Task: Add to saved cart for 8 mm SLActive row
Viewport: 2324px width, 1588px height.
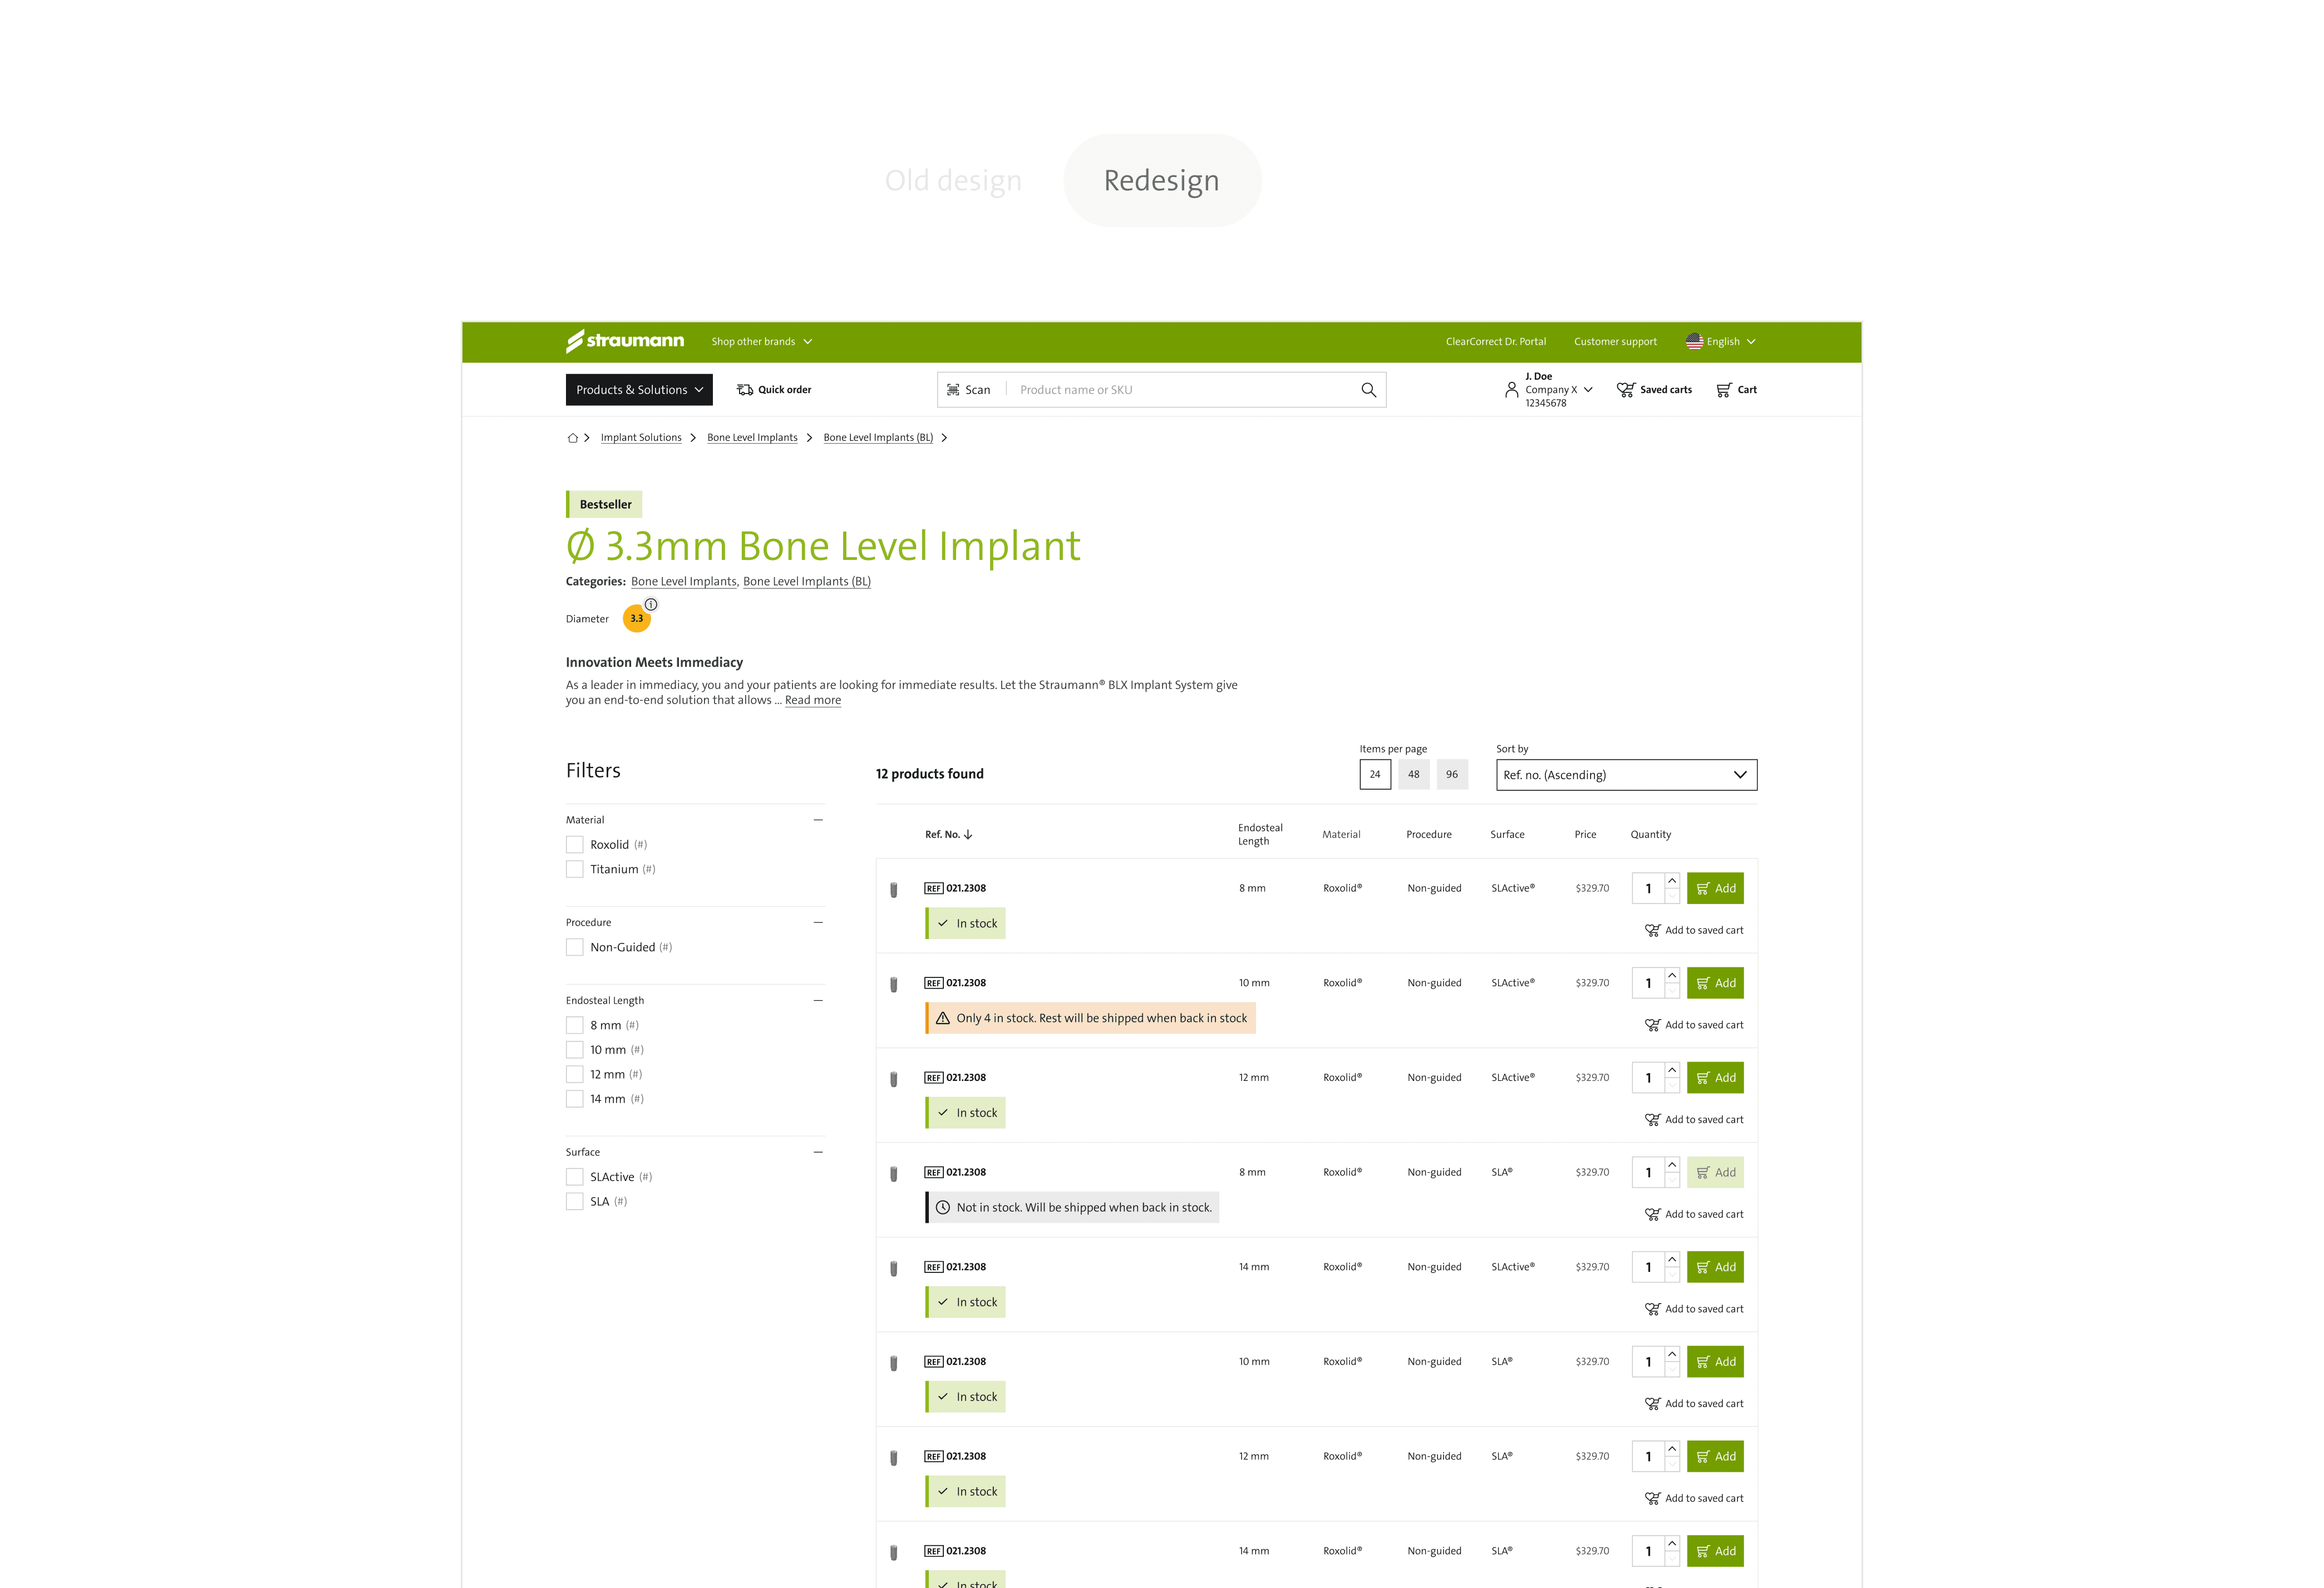Action: 1694,930
